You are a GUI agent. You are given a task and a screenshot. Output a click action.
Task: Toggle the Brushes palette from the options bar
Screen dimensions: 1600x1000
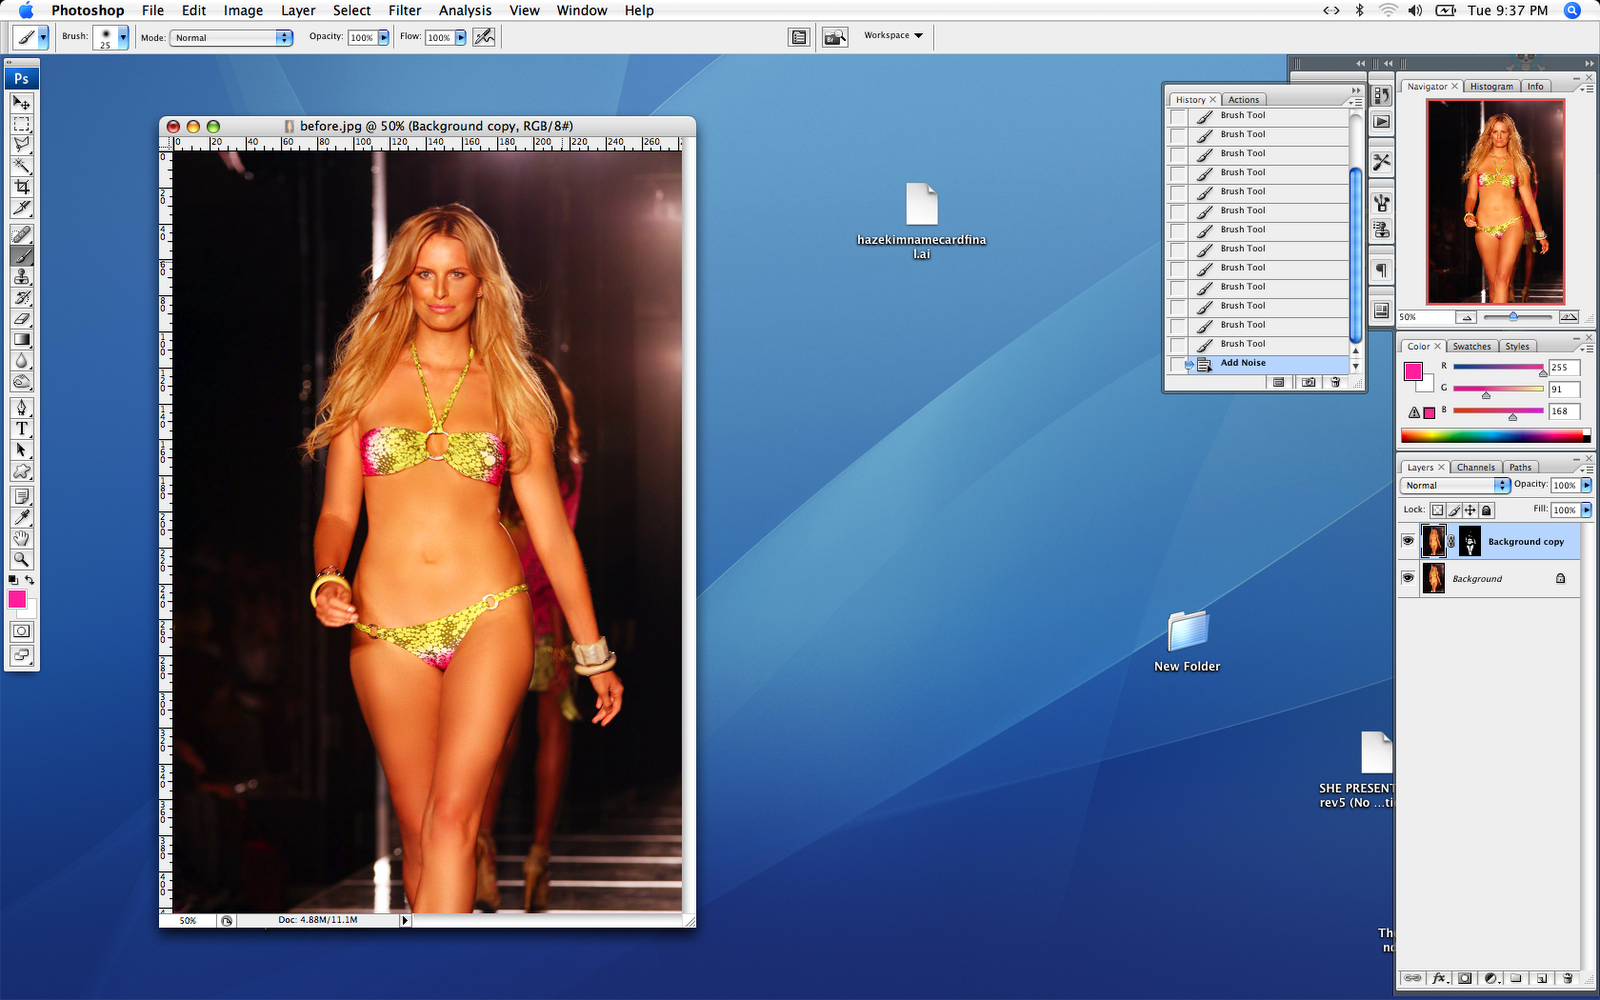(x=799, y=38)
